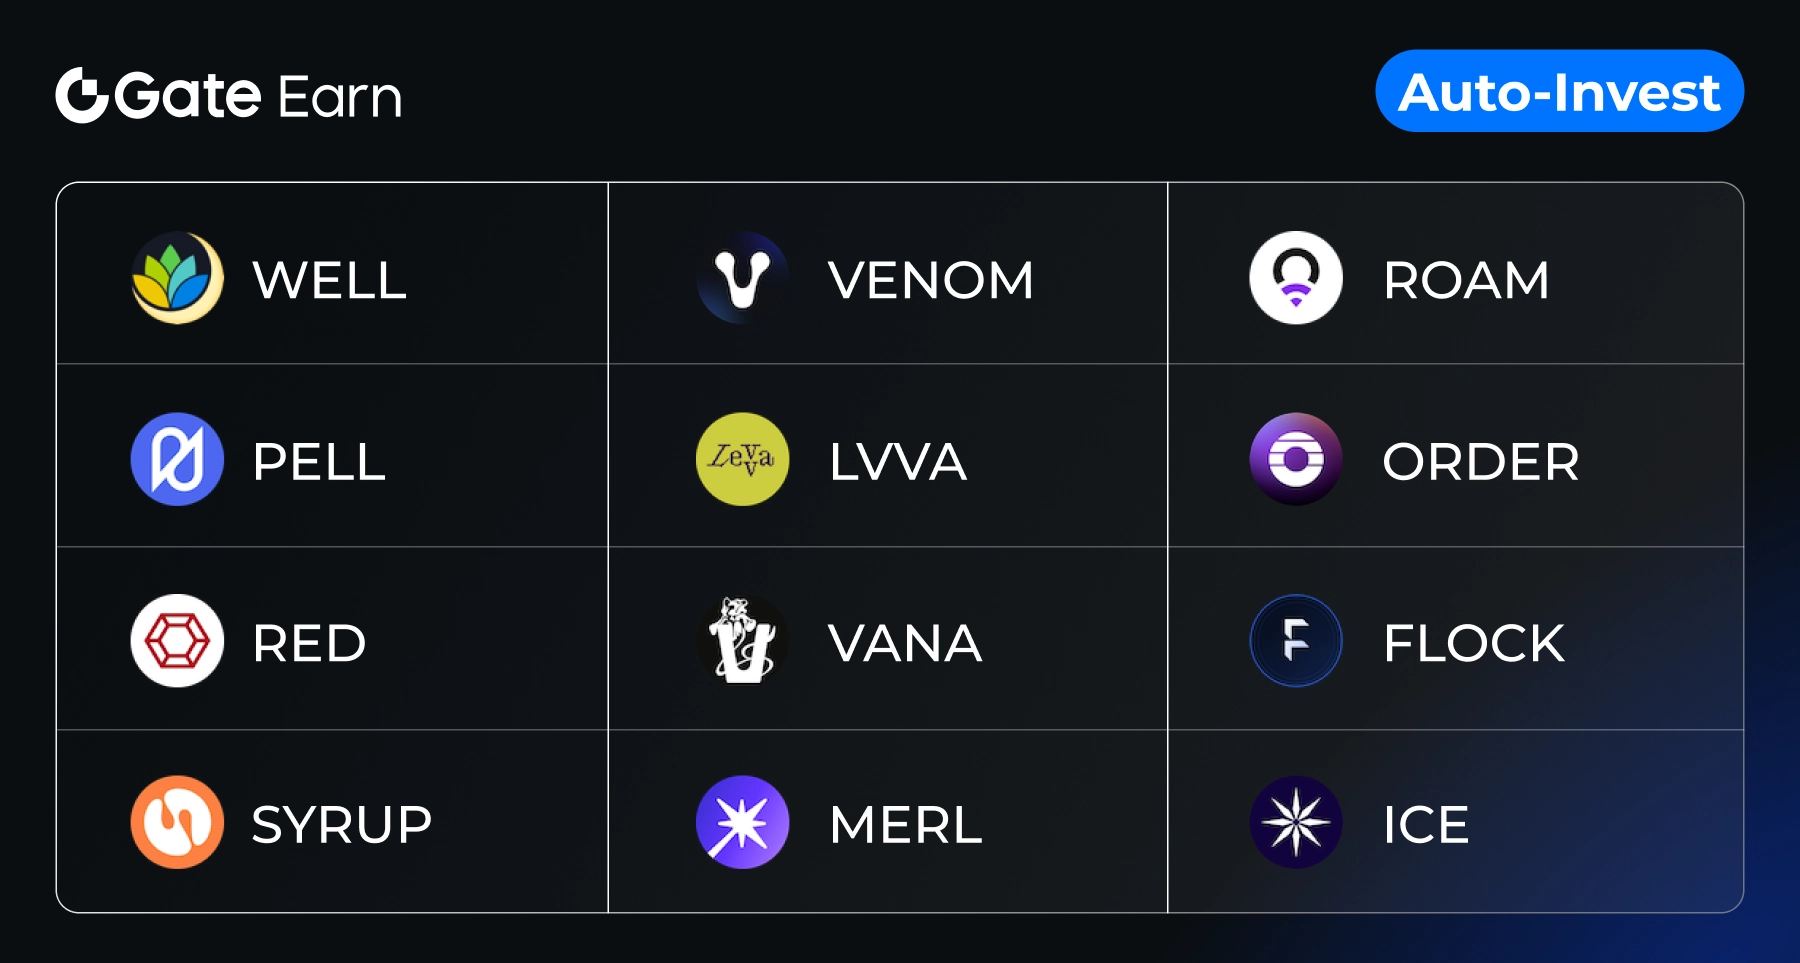Click the purple MERL star icon
Viewport: 1800px width, 963px height.
pos(742,823)
